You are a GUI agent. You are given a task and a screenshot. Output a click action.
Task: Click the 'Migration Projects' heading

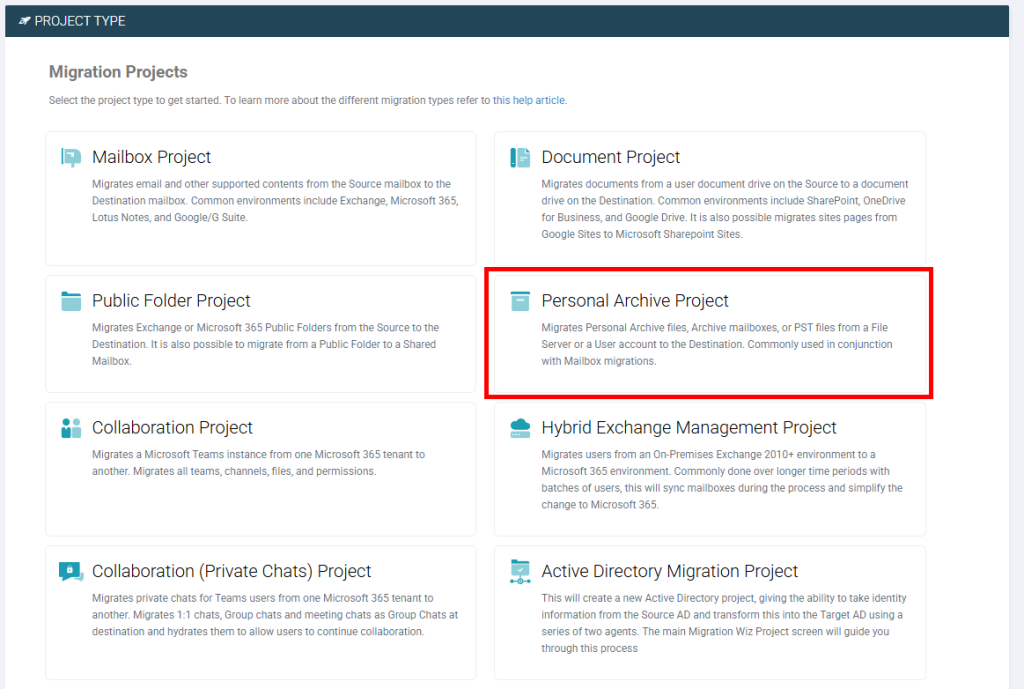point(118,72)
